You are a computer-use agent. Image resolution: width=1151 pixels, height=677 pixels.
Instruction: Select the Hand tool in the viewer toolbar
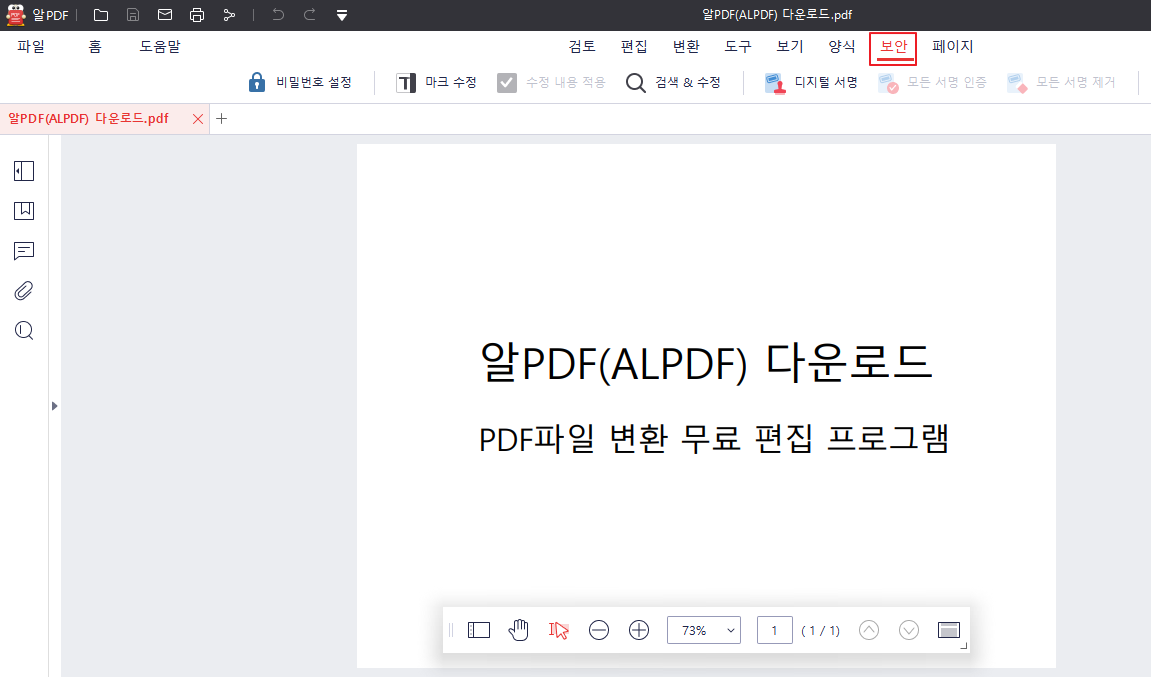[x=519, y=629]
